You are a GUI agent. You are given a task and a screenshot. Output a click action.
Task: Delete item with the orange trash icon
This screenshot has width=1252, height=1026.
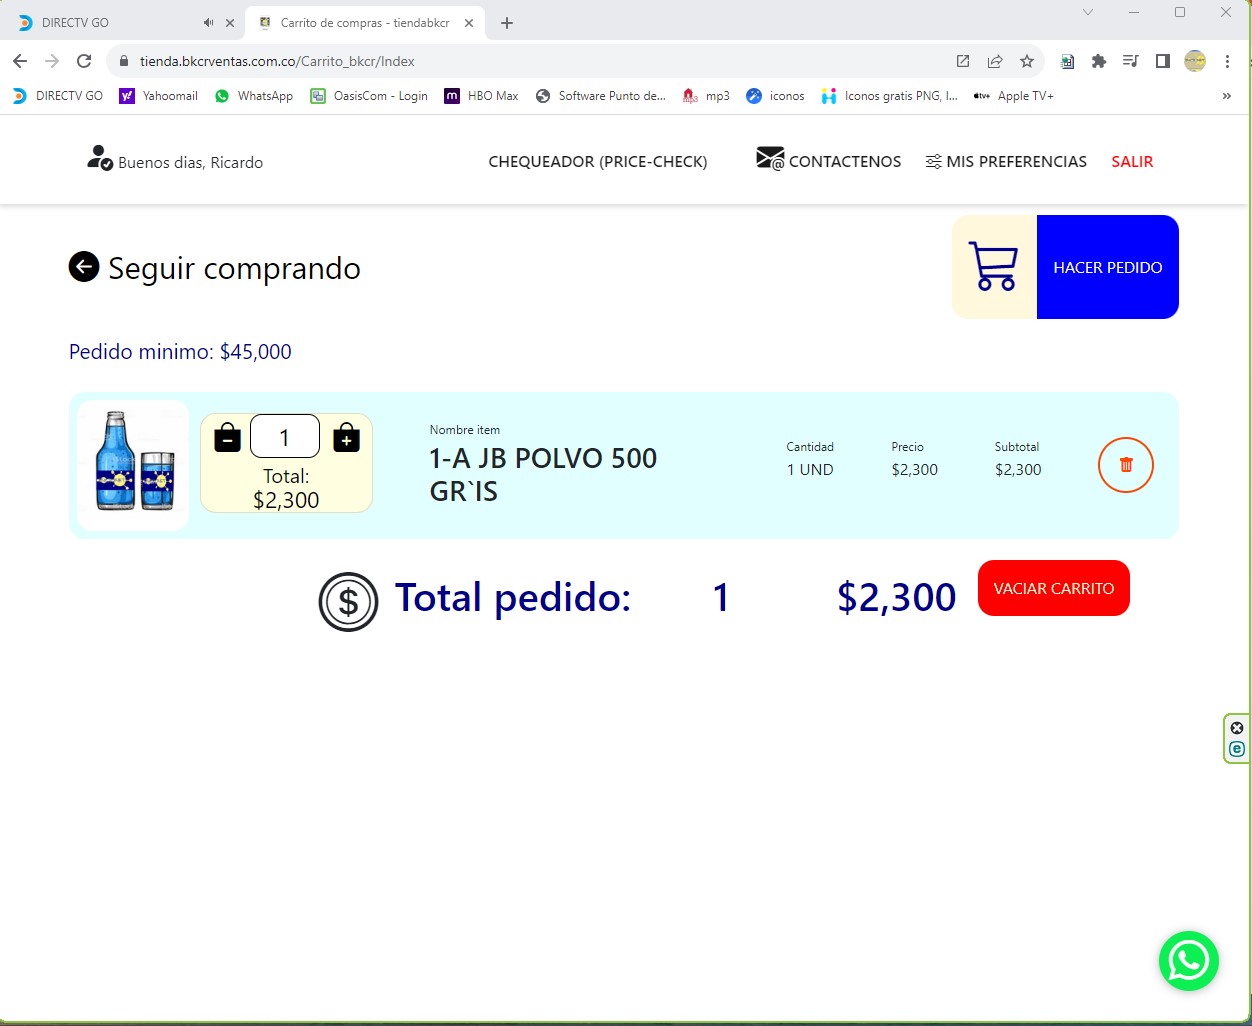(x=1126, y=465)
